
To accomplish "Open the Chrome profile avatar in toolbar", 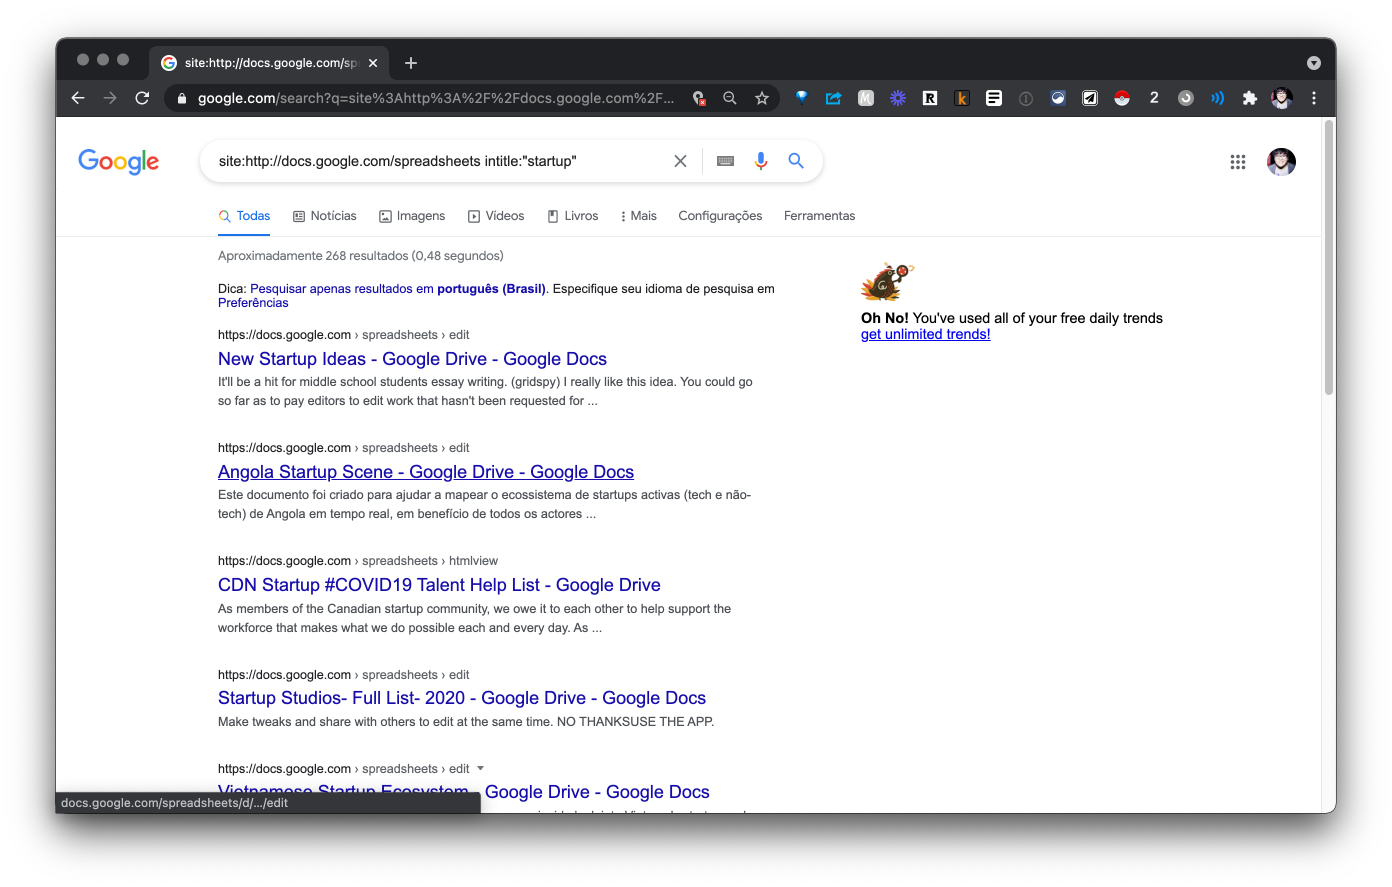I will [1281, 98].
